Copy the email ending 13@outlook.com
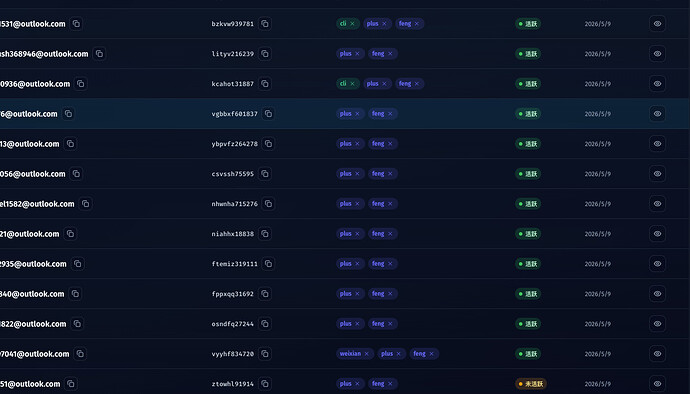Screen dimensions: 690x394 70,144
